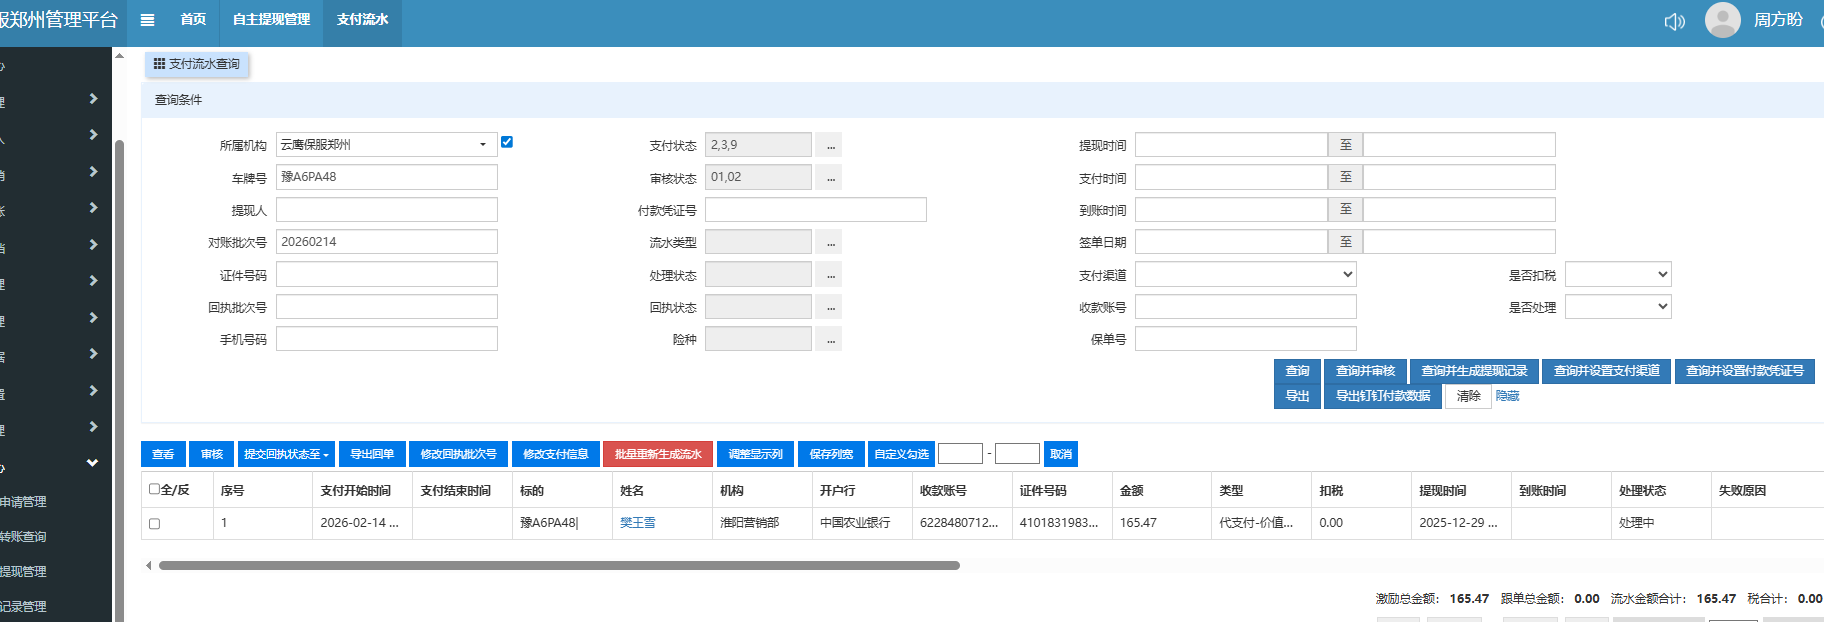
Task: Open the 流水类型 ellipsis picker
Action: pos(829,243)
